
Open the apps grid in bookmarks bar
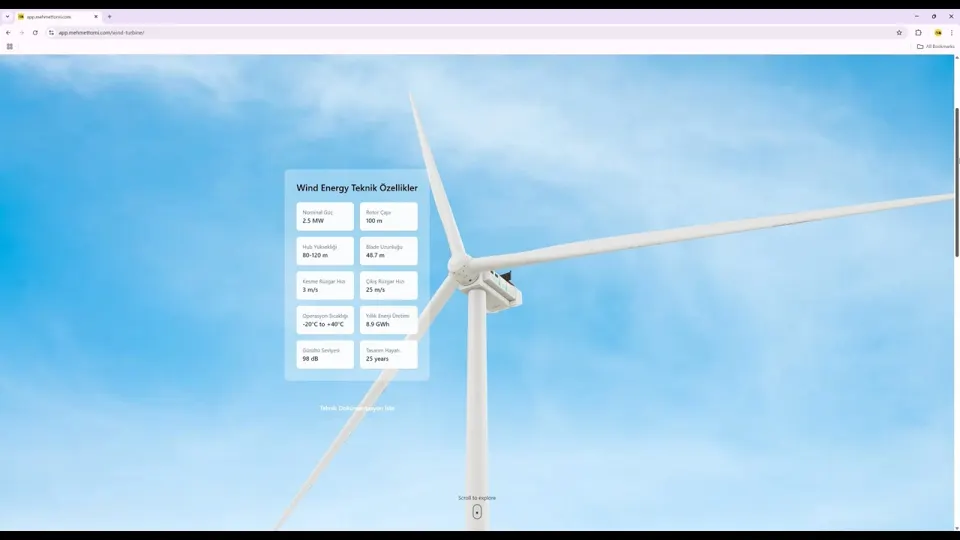[9, 47]
